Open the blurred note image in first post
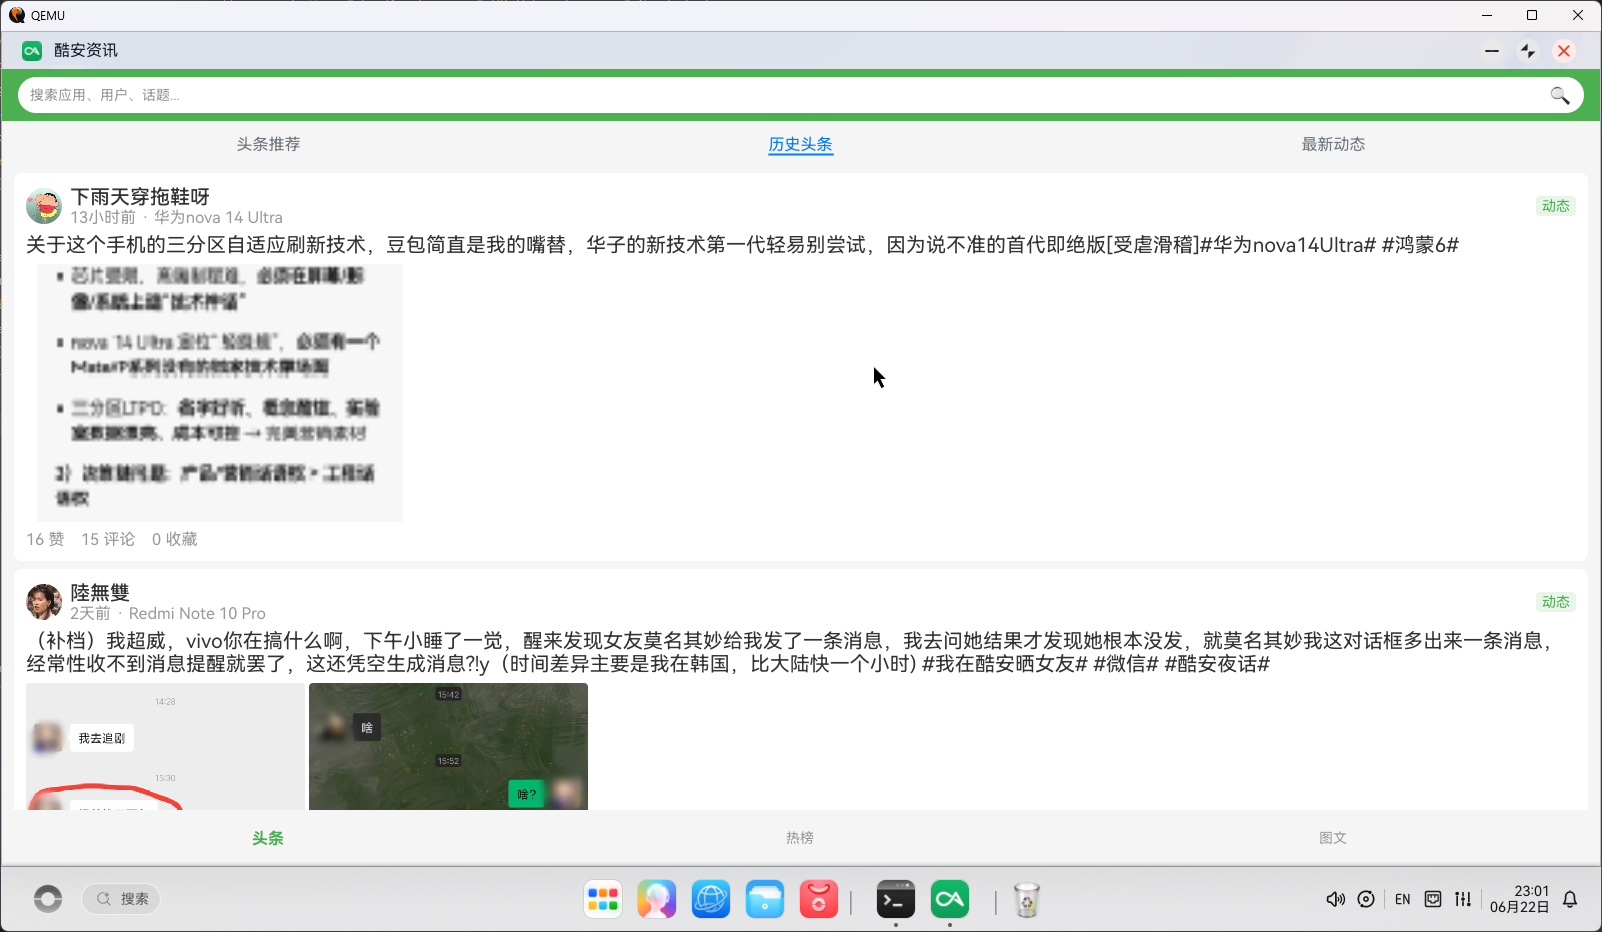1602x932 pixels. [x=220, y=392]
